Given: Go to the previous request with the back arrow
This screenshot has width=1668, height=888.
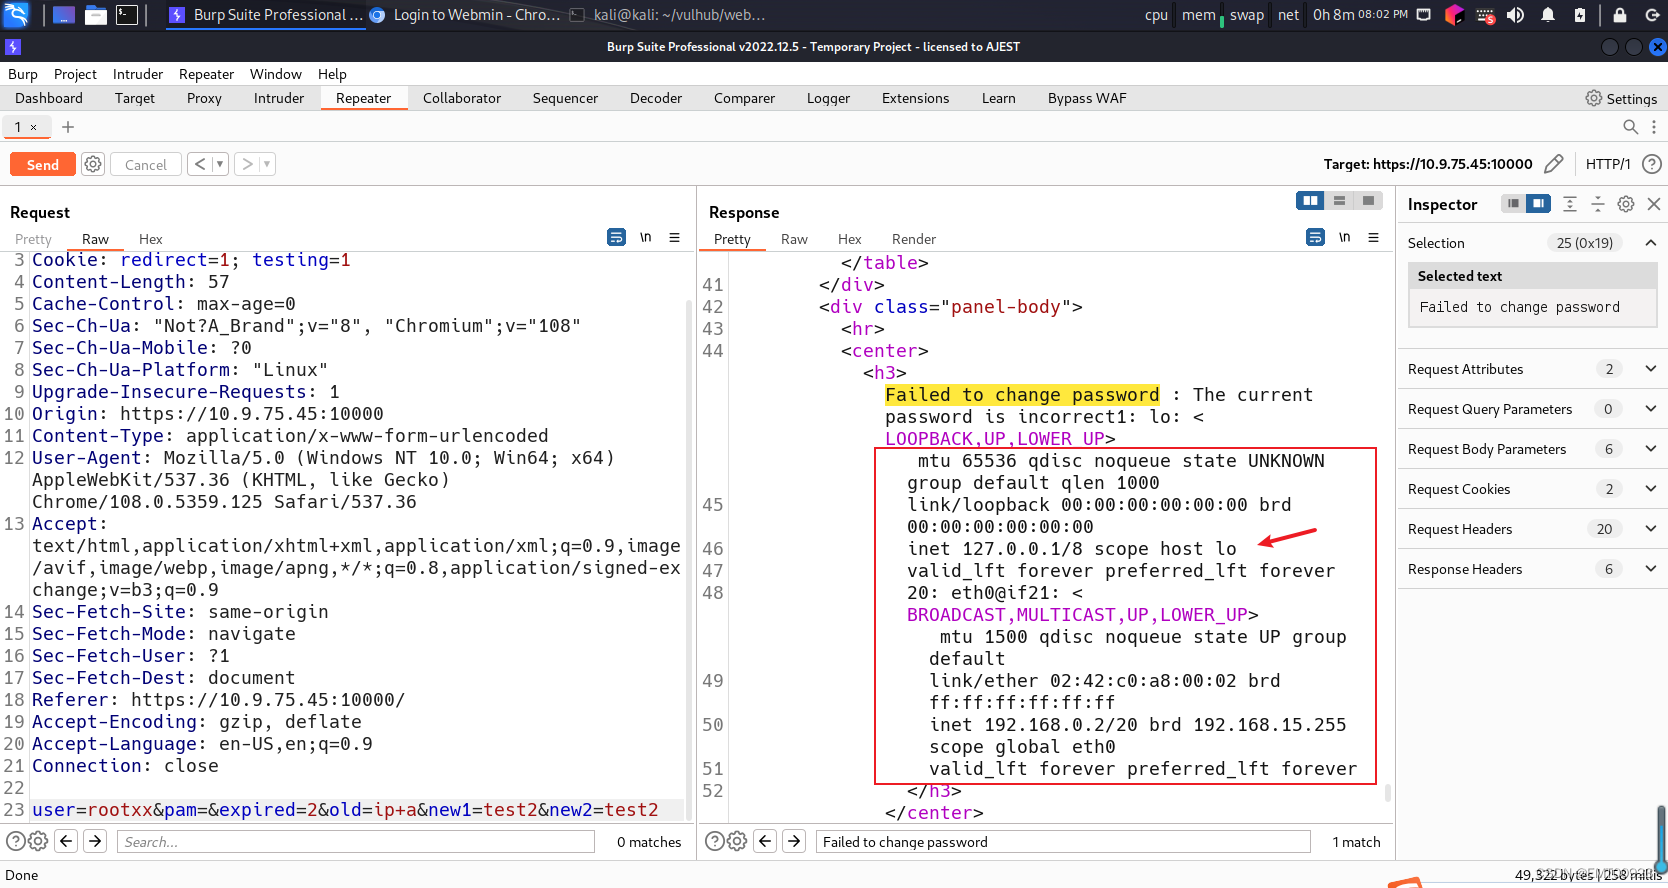Looking at the screenshot, I should coord(200,164).
